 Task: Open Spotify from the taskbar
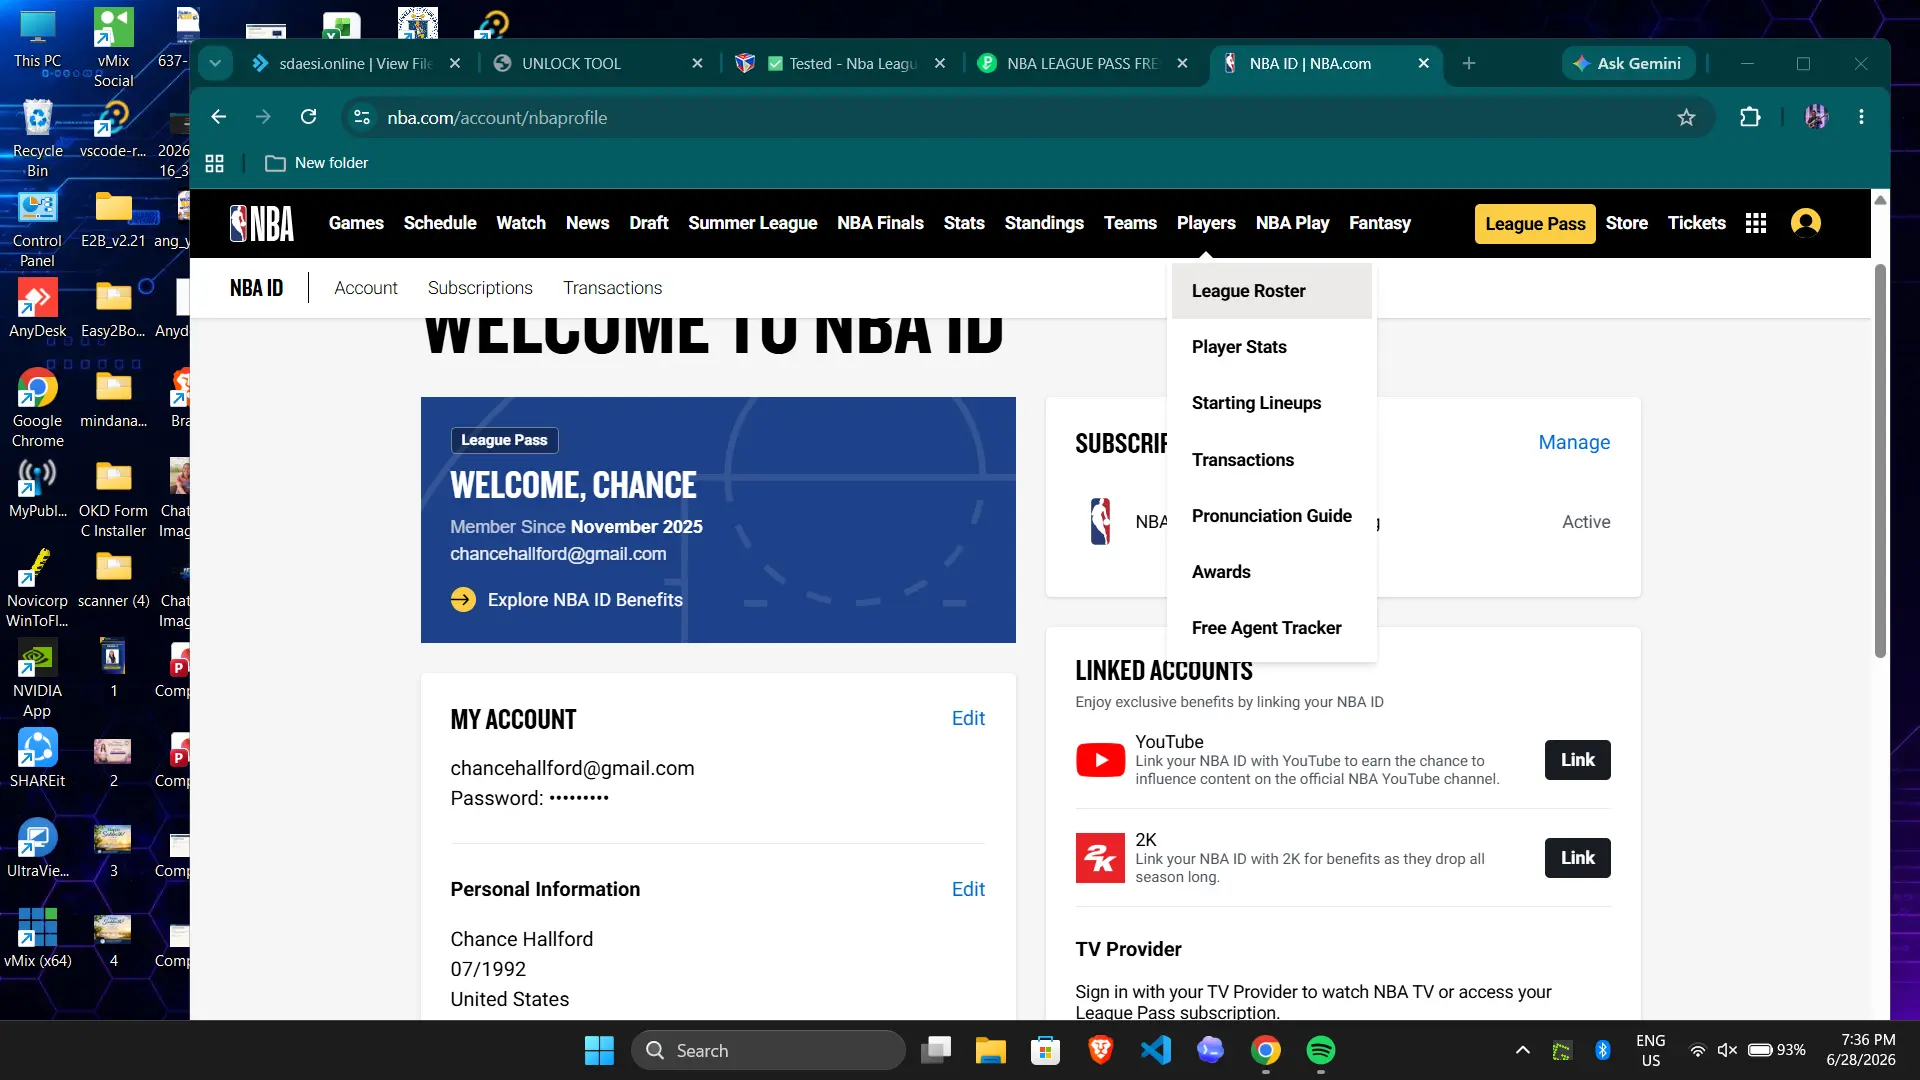pyautogui.click(x=1320, y=1050)
